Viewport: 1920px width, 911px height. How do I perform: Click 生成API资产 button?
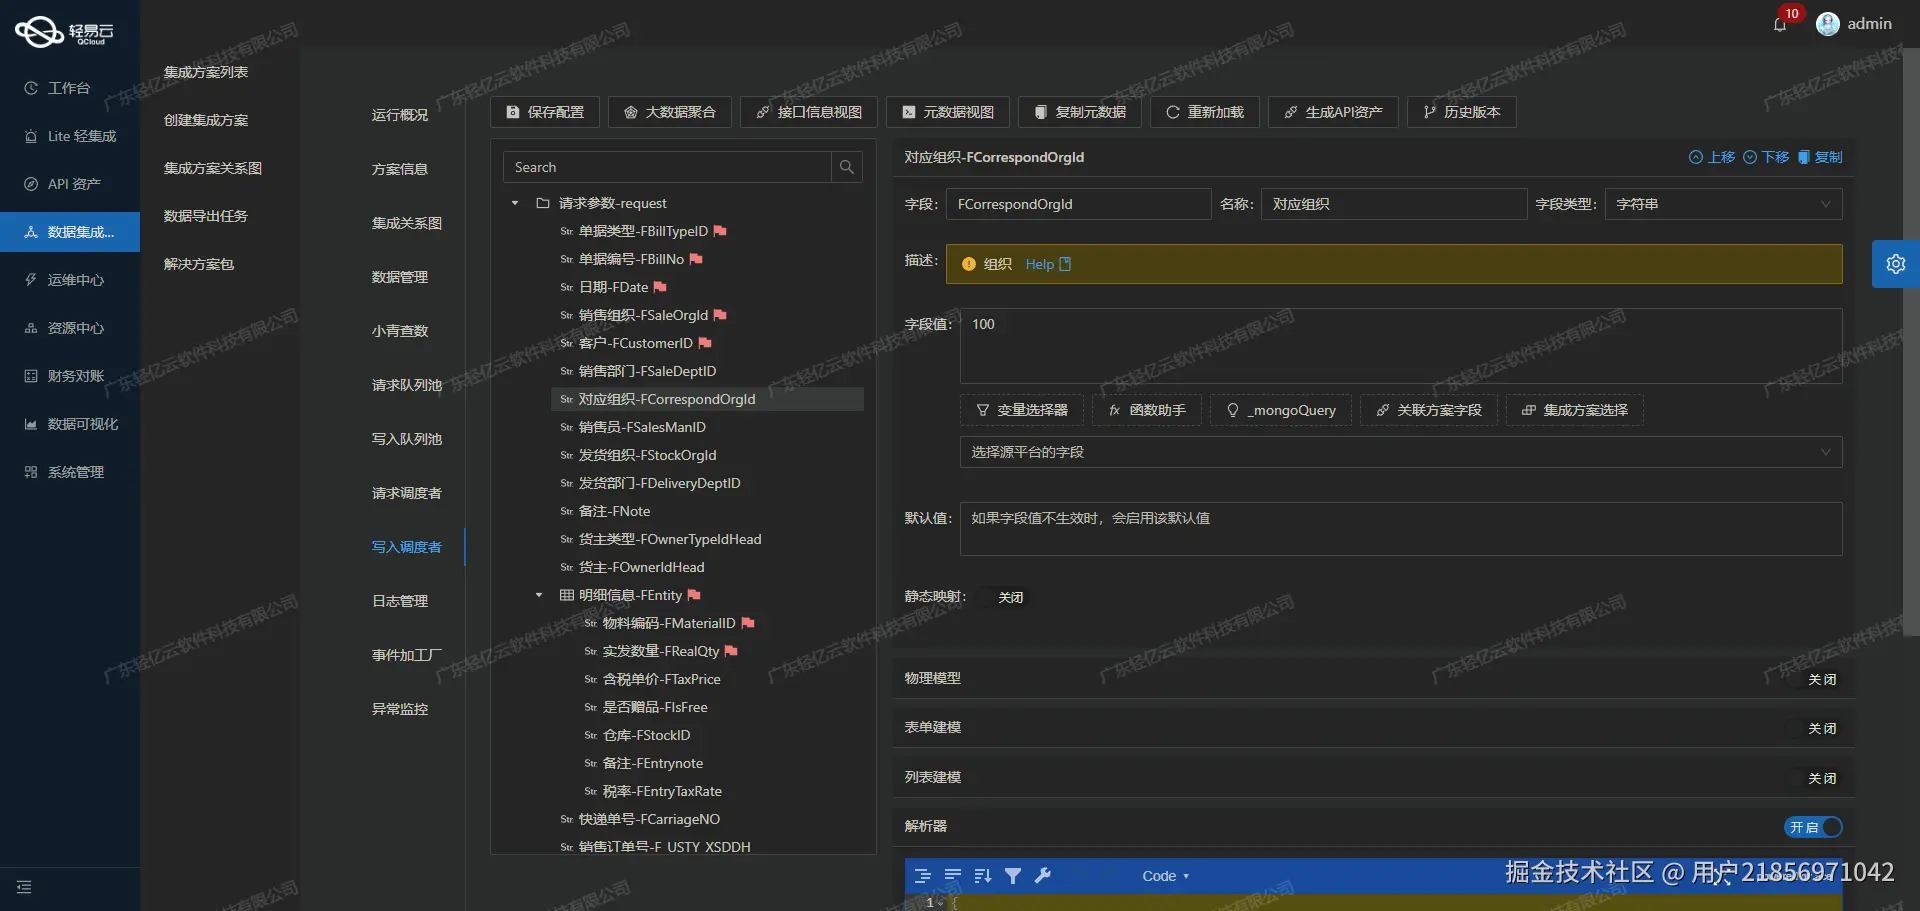(1334, 112)
